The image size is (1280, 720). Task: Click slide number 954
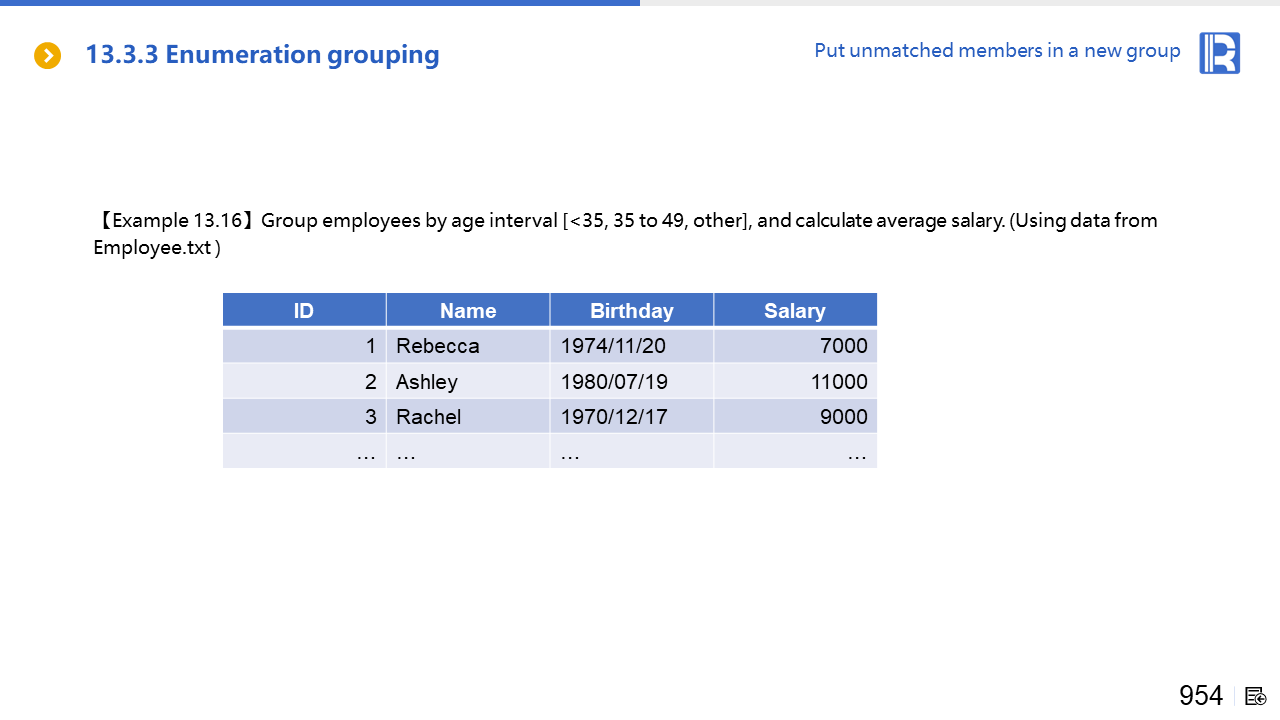coord(1200,696)
